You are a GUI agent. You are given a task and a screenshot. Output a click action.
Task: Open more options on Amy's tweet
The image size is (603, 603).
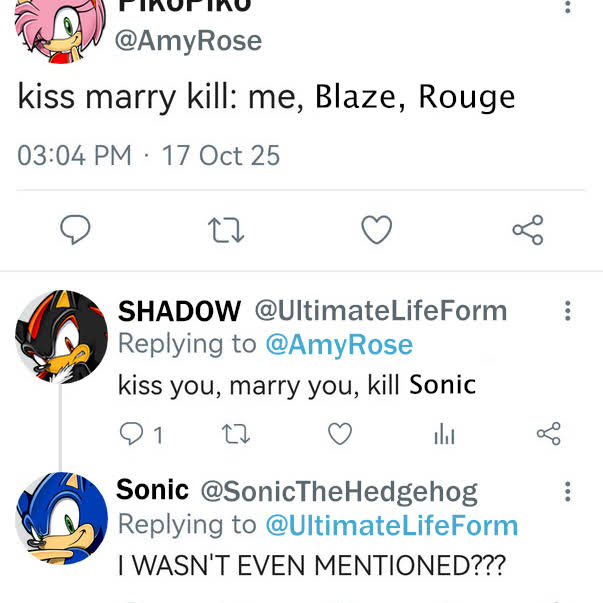[x=568, y=5]
